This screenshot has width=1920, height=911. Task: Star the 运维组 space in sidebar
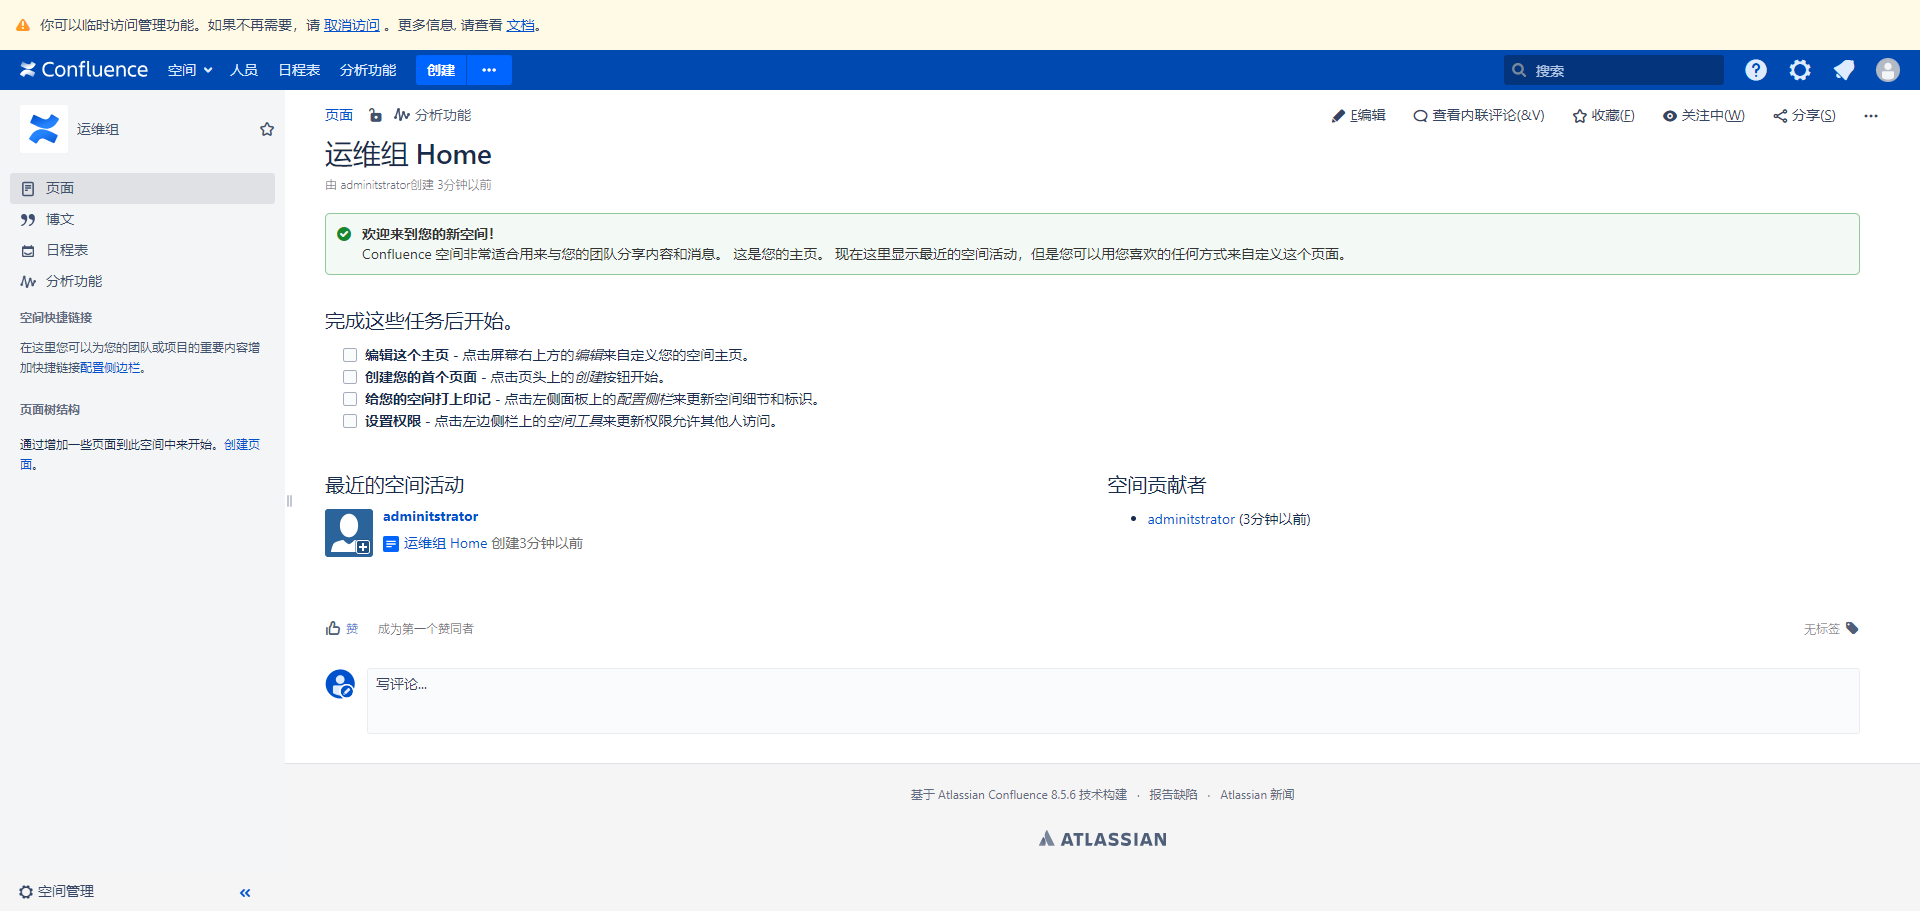(267, 129)
